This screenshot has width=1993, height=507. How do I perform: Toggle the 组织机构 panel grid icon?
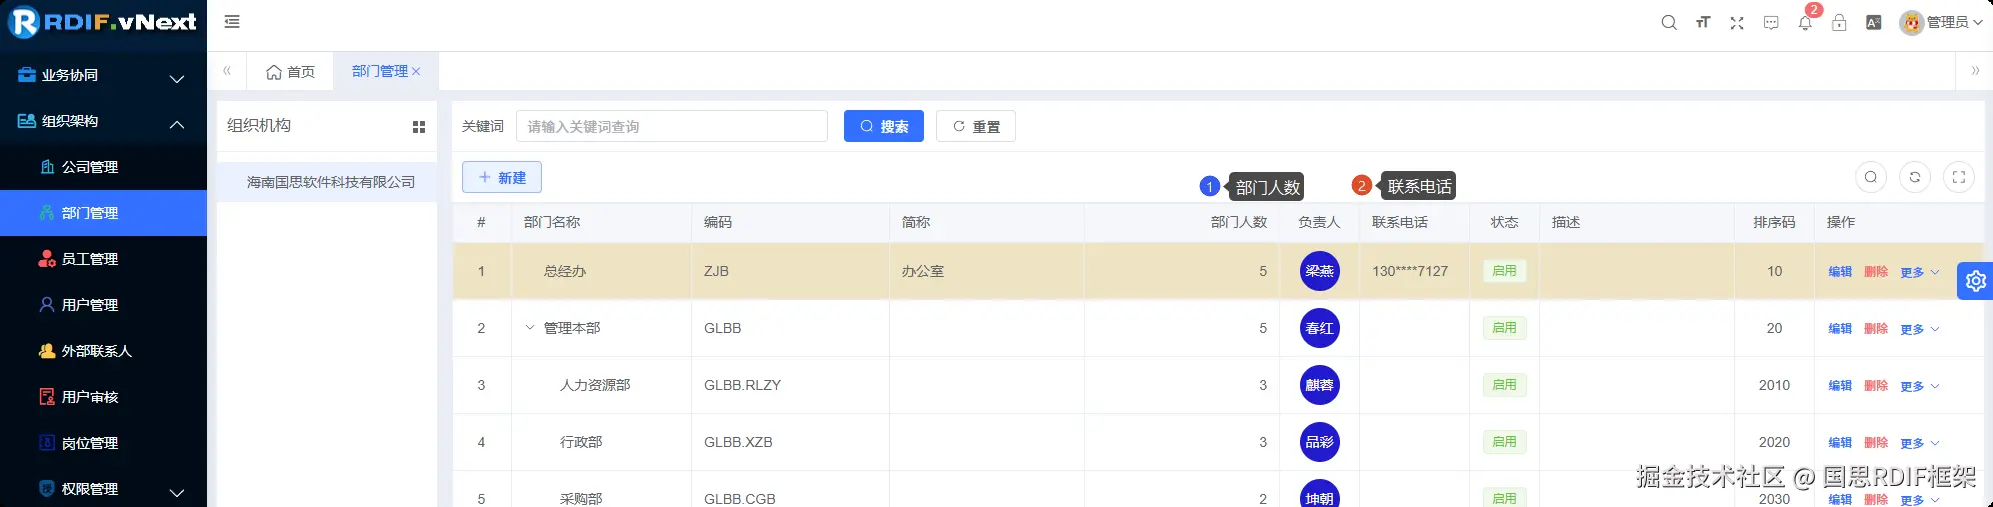(x=419, y=127)
